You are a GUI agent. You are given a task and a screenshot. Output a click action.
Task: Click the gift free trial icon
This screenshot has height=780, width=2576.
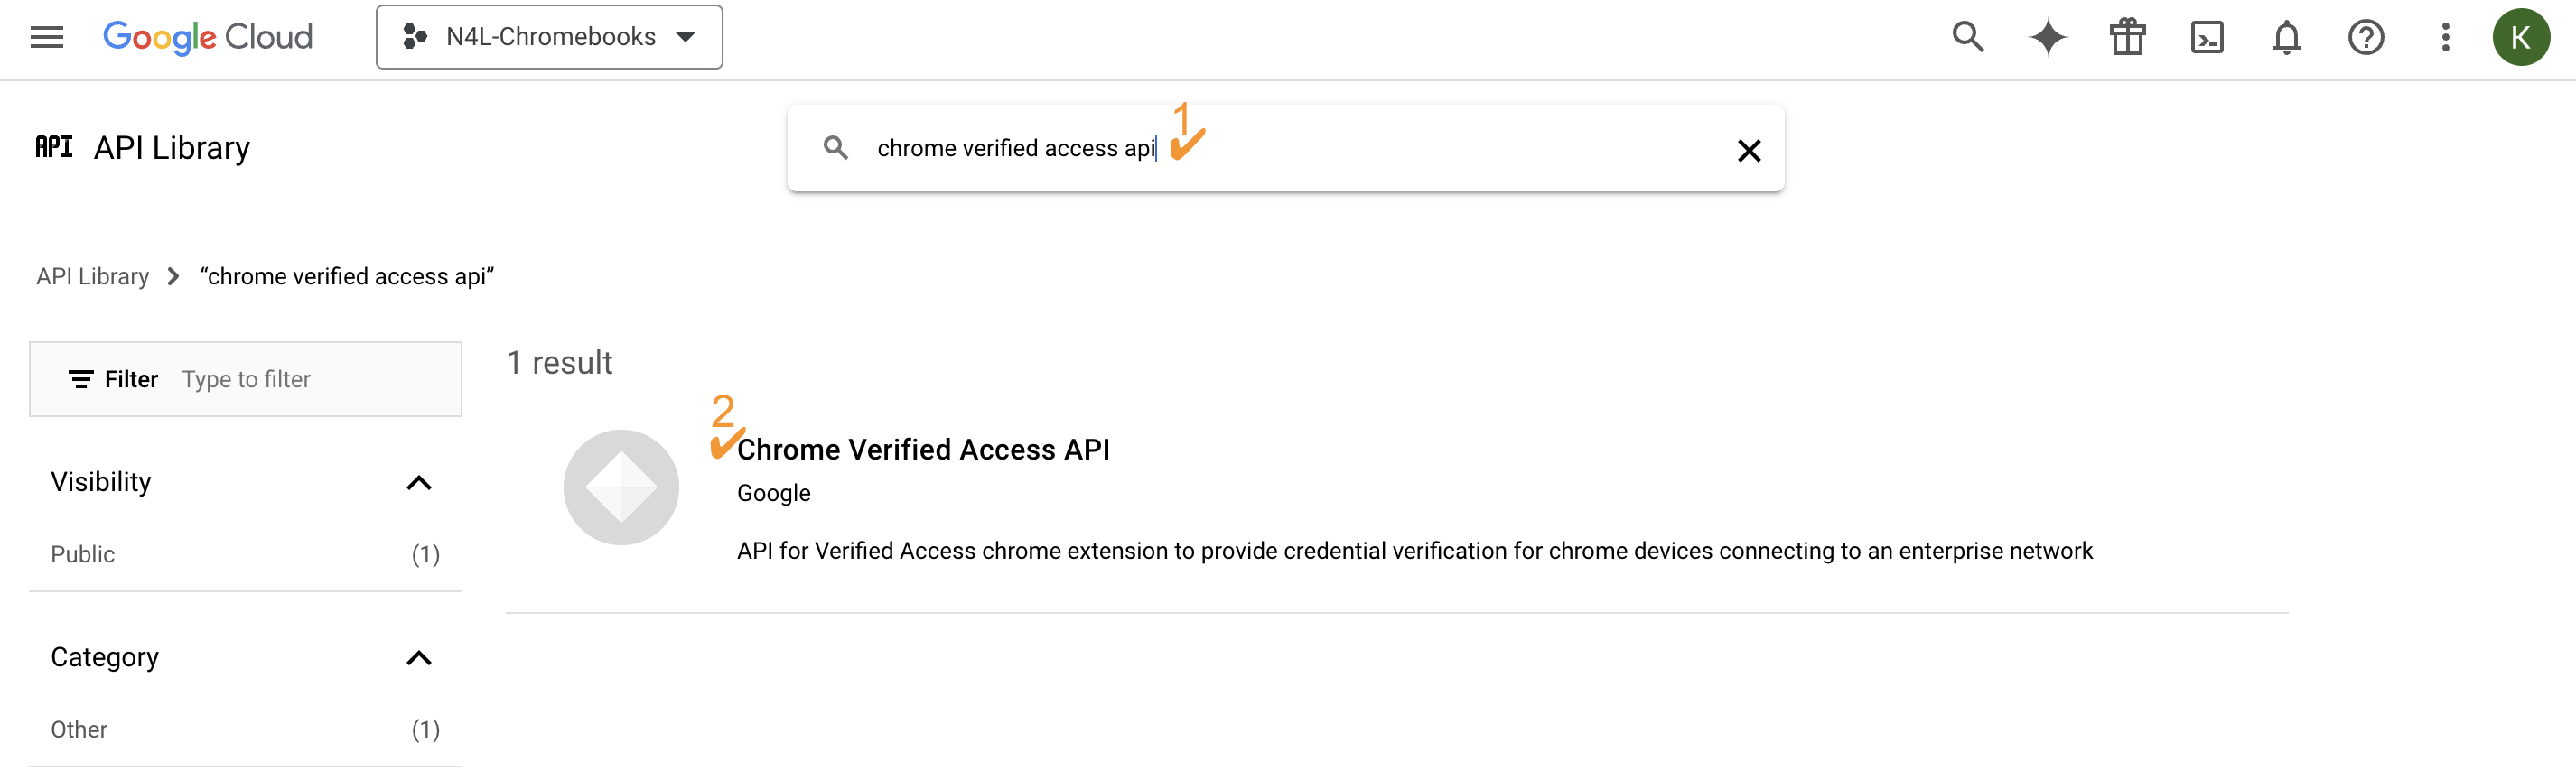click(2127, 37)
